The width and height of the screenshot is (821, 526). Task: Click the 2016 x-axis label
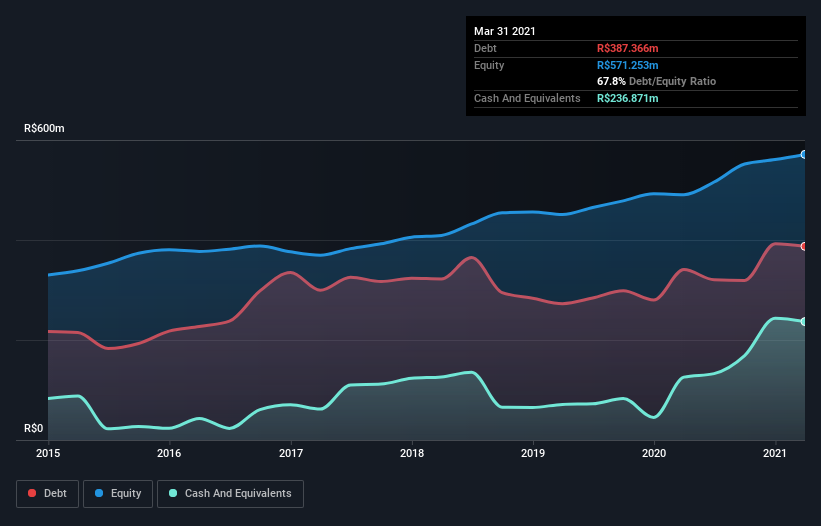[x=169, y=453]
